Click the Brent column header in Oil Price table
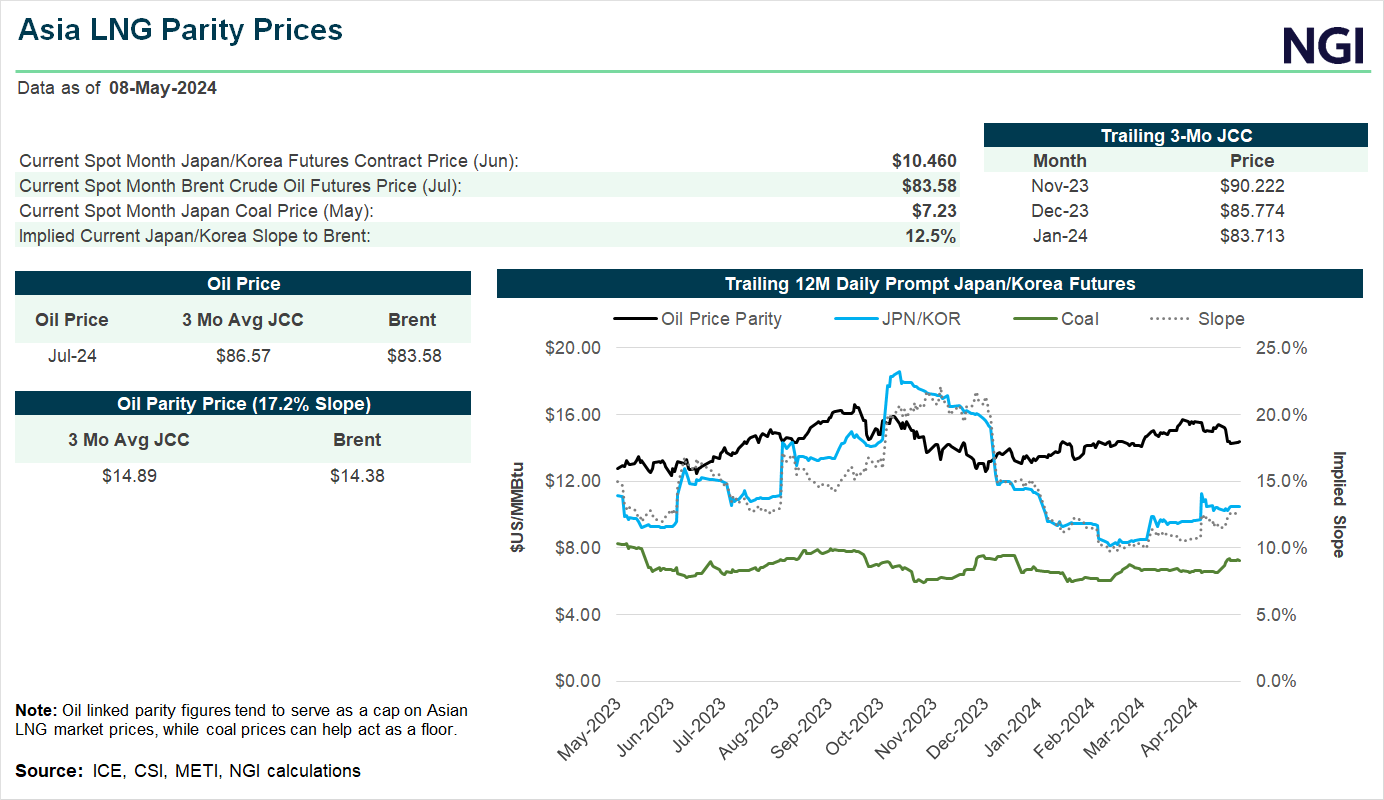 pos(412,320)
